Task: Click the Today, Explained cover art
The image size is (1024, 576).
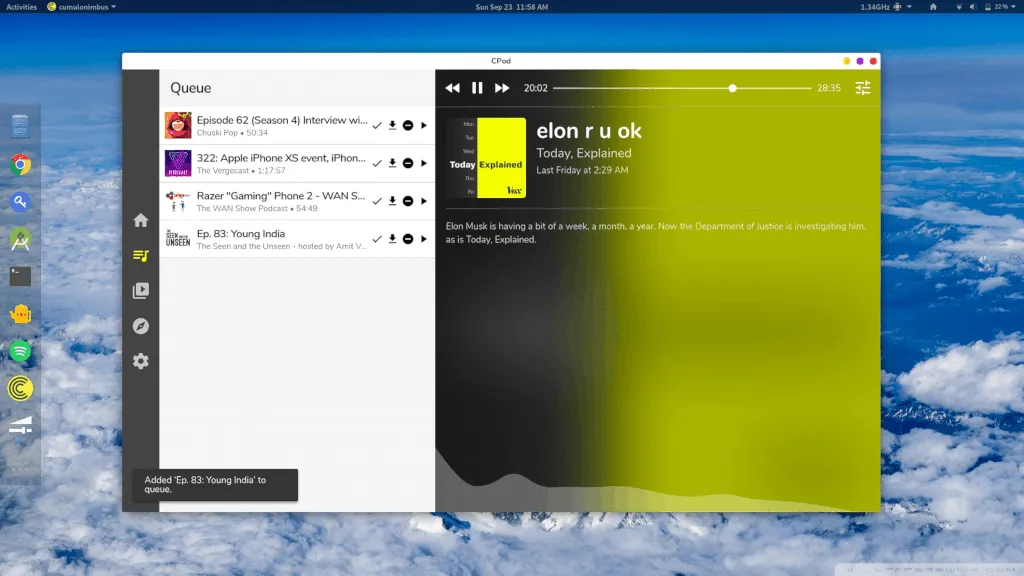Action: (x=486, y=158)
